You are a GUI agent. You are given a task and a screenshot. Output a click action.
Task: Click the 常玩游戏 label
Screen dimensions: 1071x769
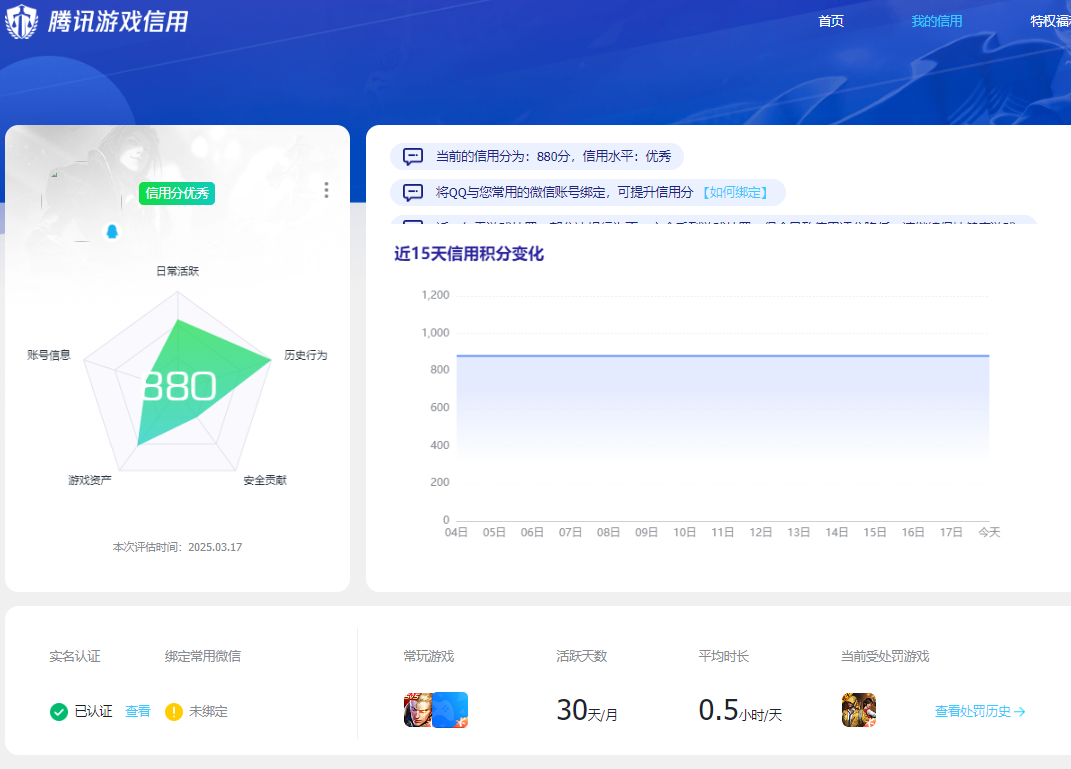(428, 656)
